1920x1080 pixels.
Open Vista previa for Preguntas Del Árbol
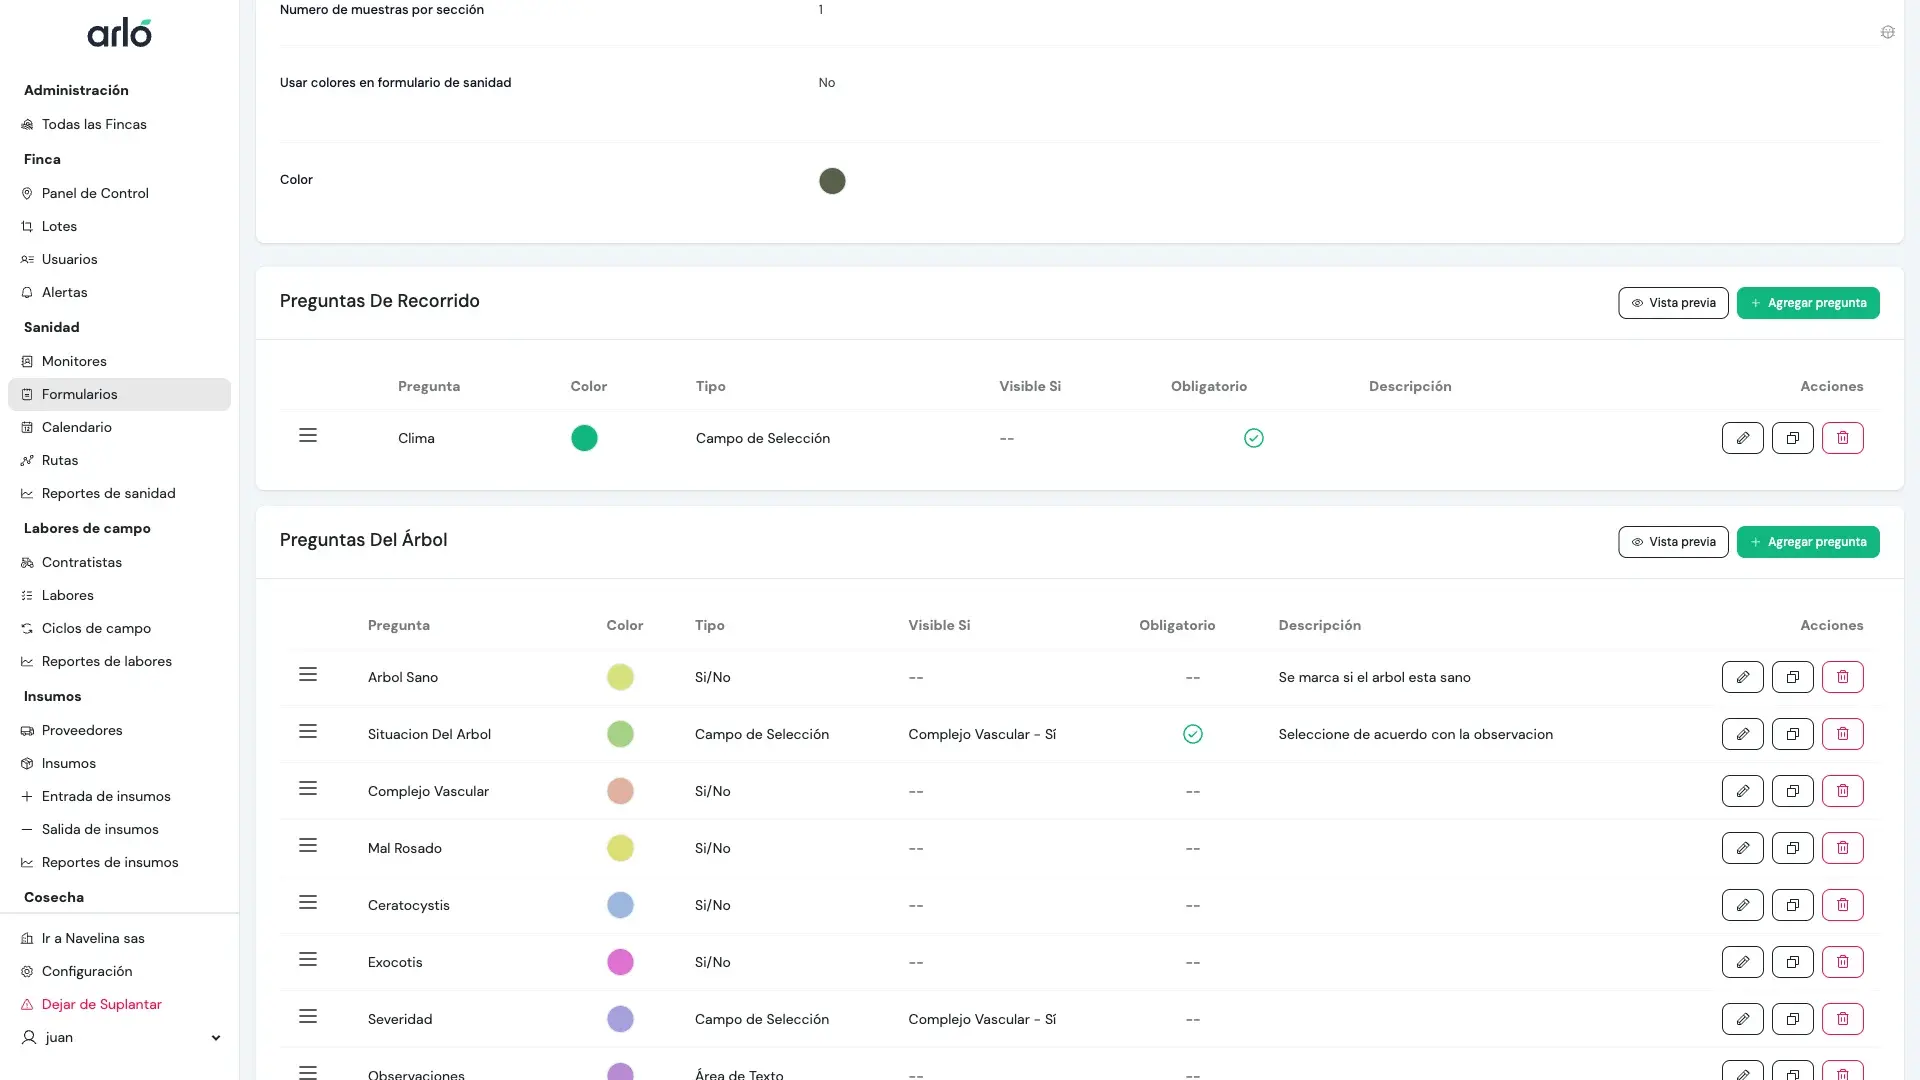[x=1672, y=542]
